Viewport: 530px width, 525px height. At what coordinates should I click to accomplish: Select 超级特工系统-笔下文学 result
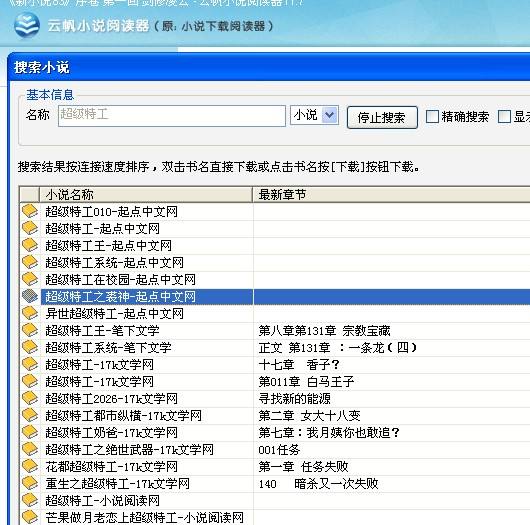pos(108,348)
